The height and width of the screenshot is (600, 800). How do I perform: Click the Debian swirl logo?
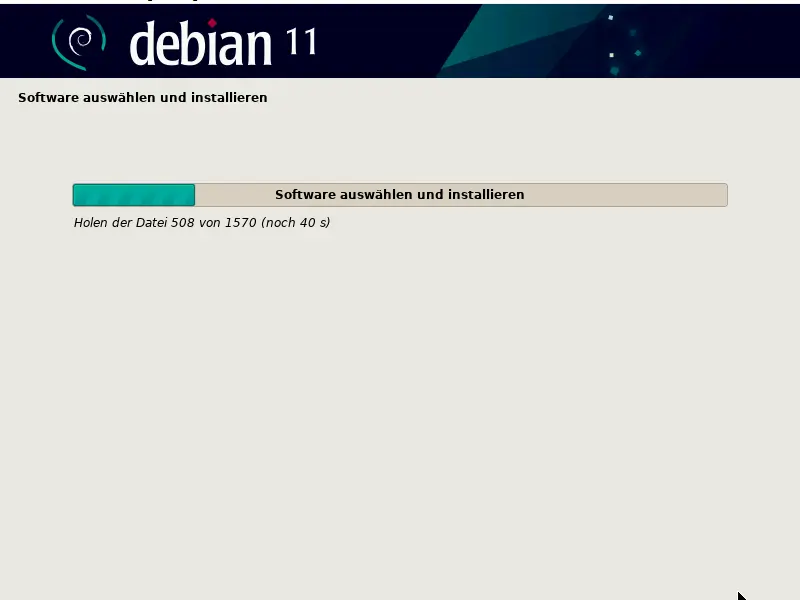(x=79, y=42)
